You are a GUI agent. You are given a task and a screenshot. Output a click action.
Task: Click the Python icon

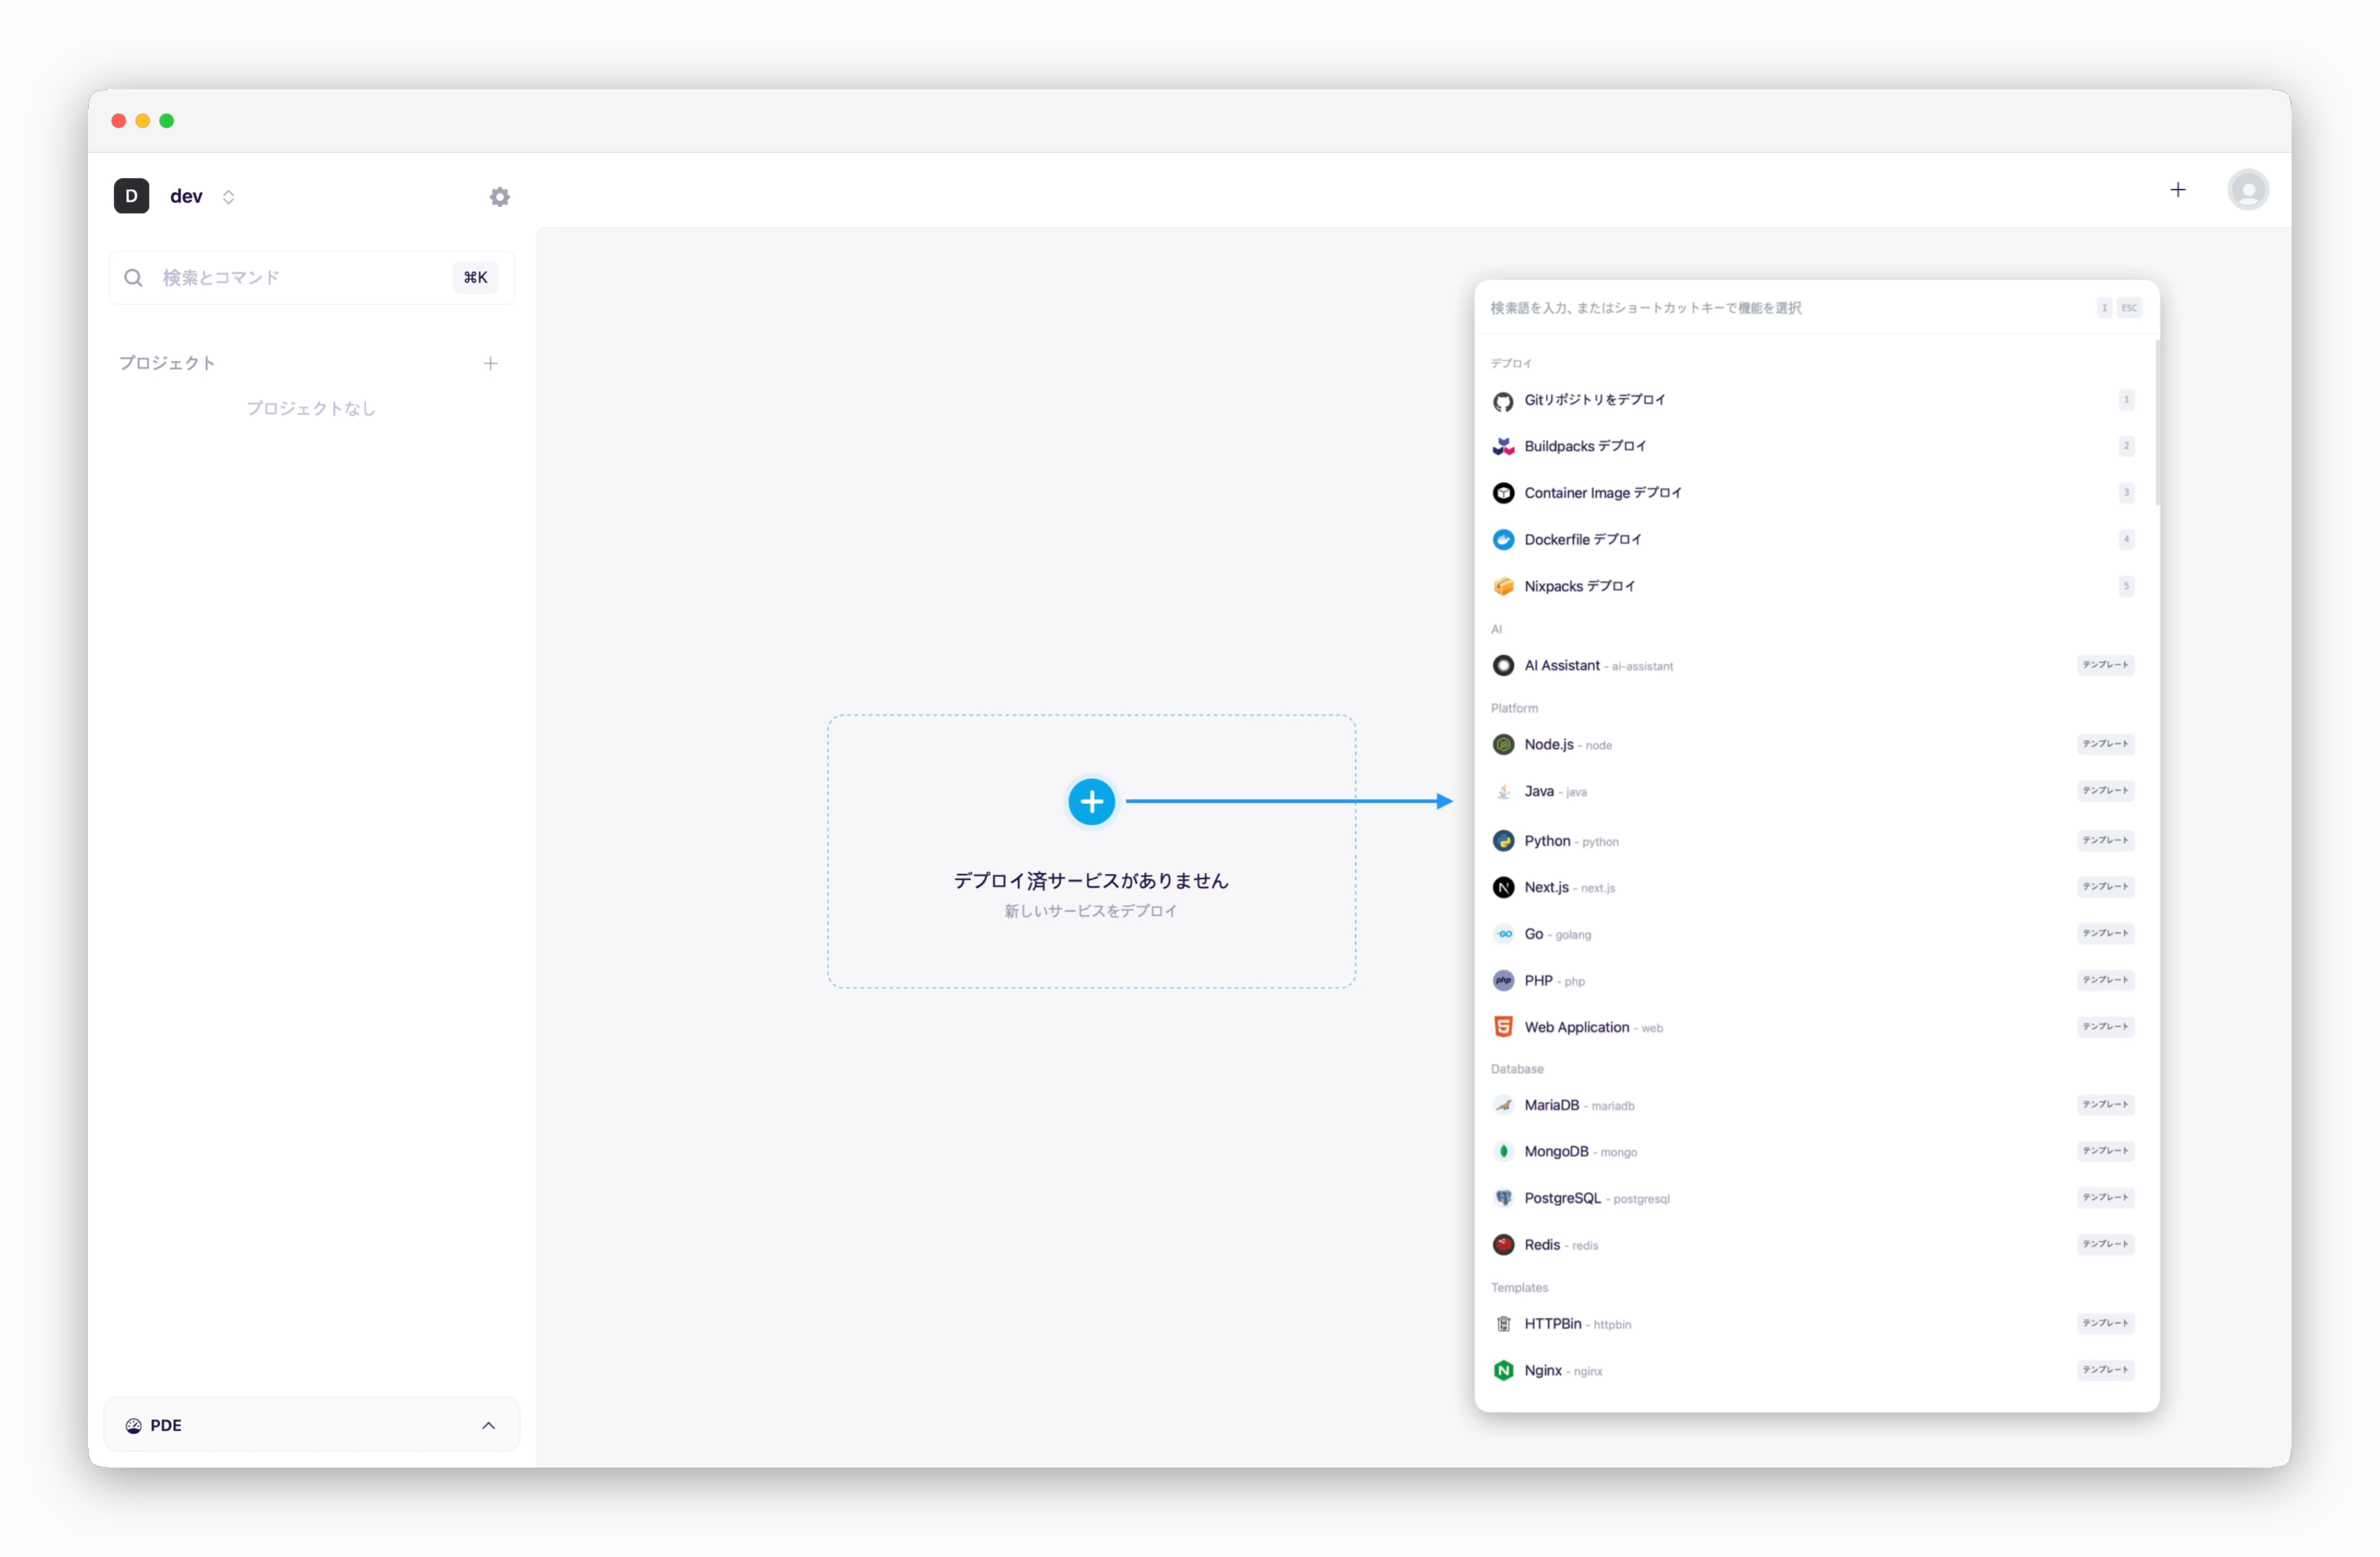[x=1503, y=840]
